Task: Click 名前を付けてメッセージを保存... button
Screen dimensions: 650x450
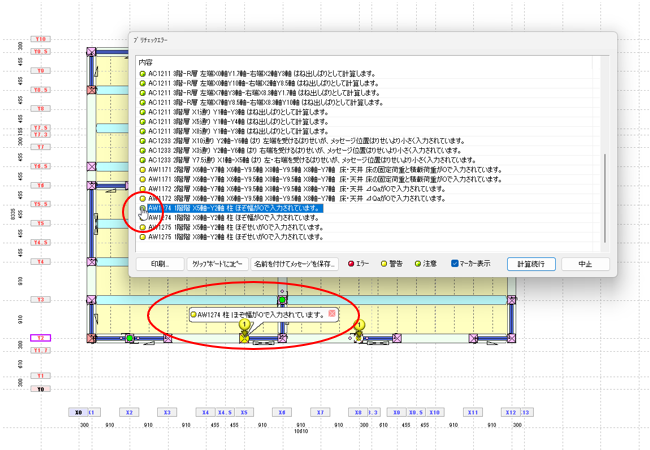Action: 294,264
